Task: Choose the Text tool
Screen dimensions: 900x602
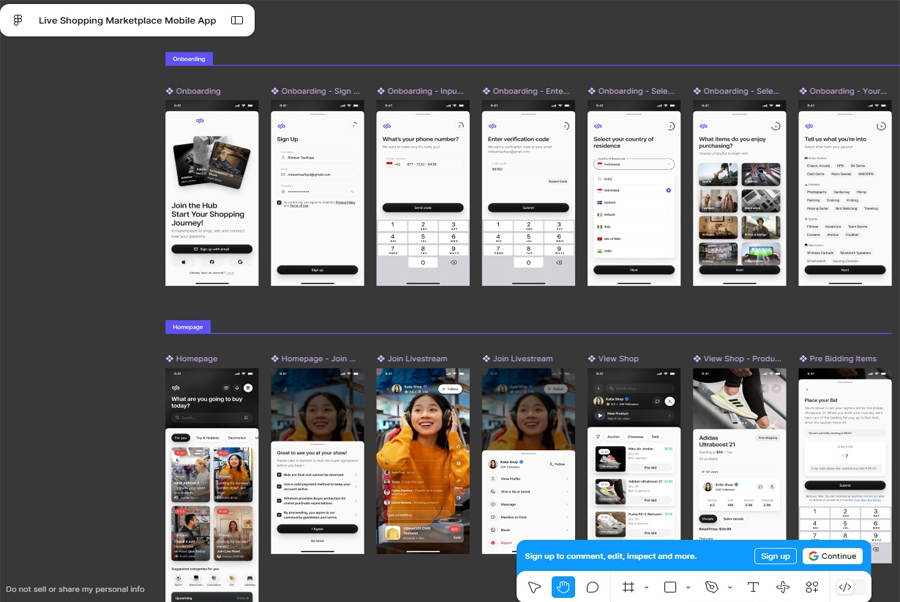Action: point(753,587)
